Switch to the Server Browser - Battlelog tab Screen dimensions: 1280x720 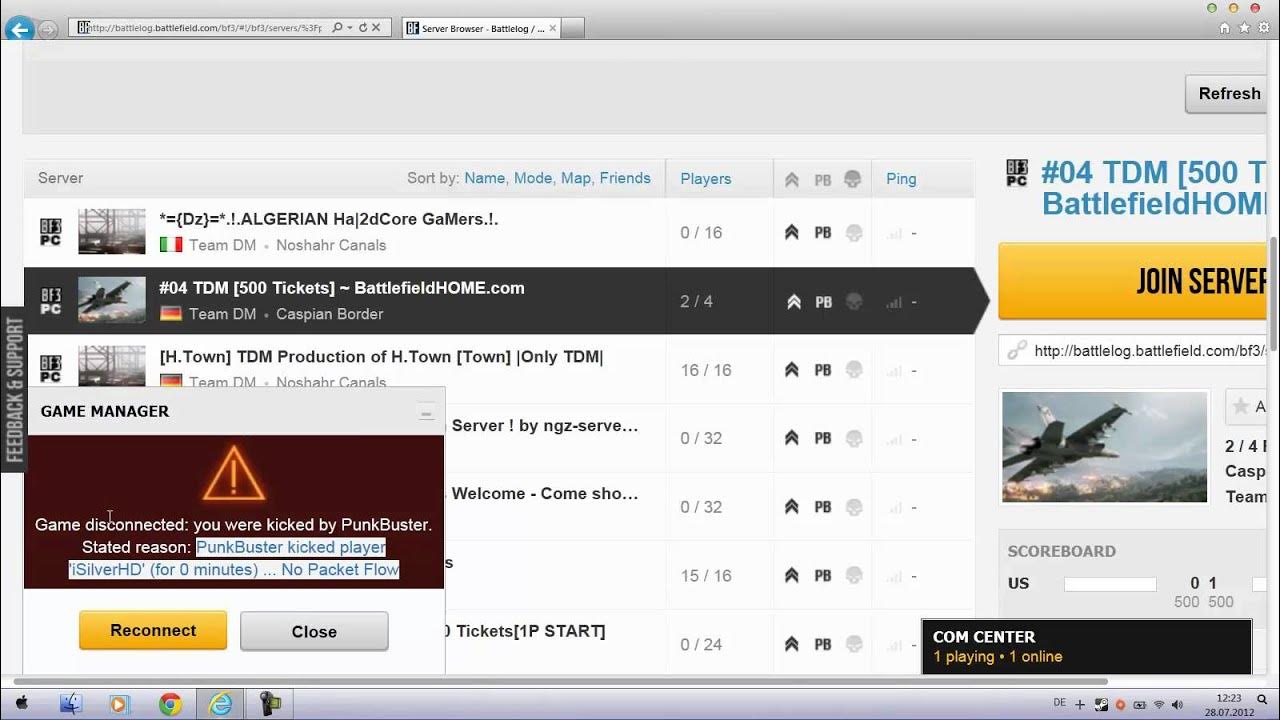point(483,28)
